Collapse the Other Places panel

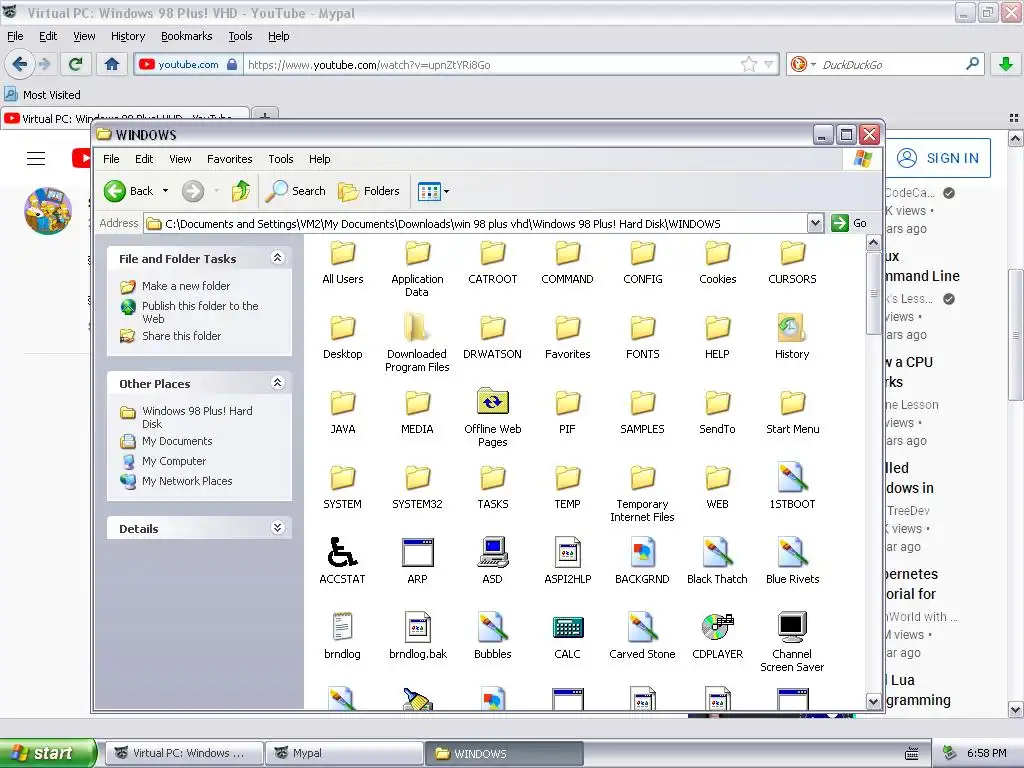(278, 383)
